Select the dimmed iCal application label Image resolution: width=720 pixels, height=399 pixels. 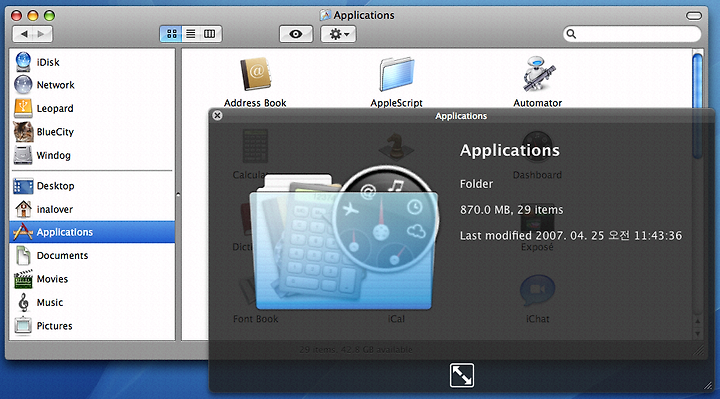(396, 319)
